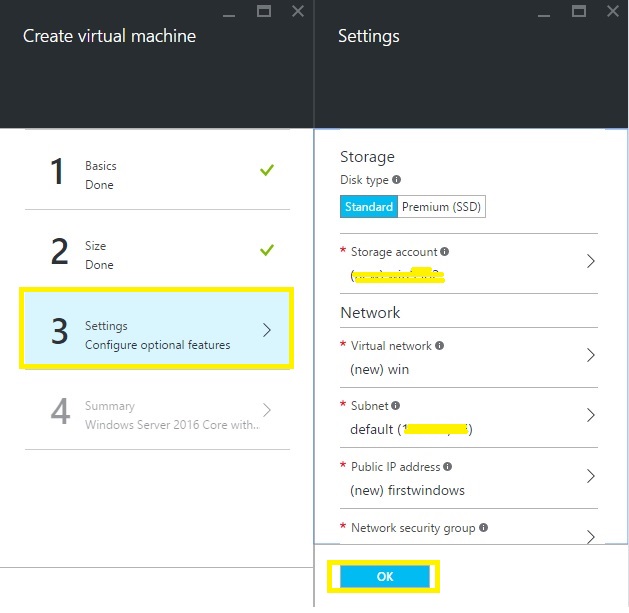Click the Virtual network info icon
629x613 pixels.
[440, 346]
